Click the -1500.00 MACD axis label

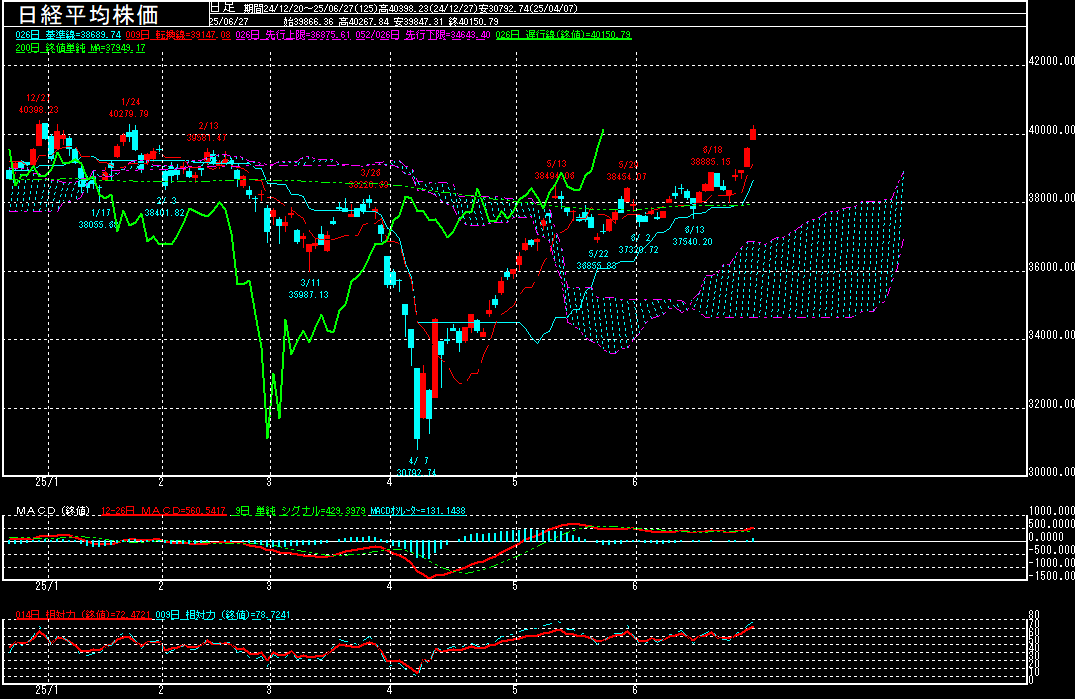[x=1051, y=576]
